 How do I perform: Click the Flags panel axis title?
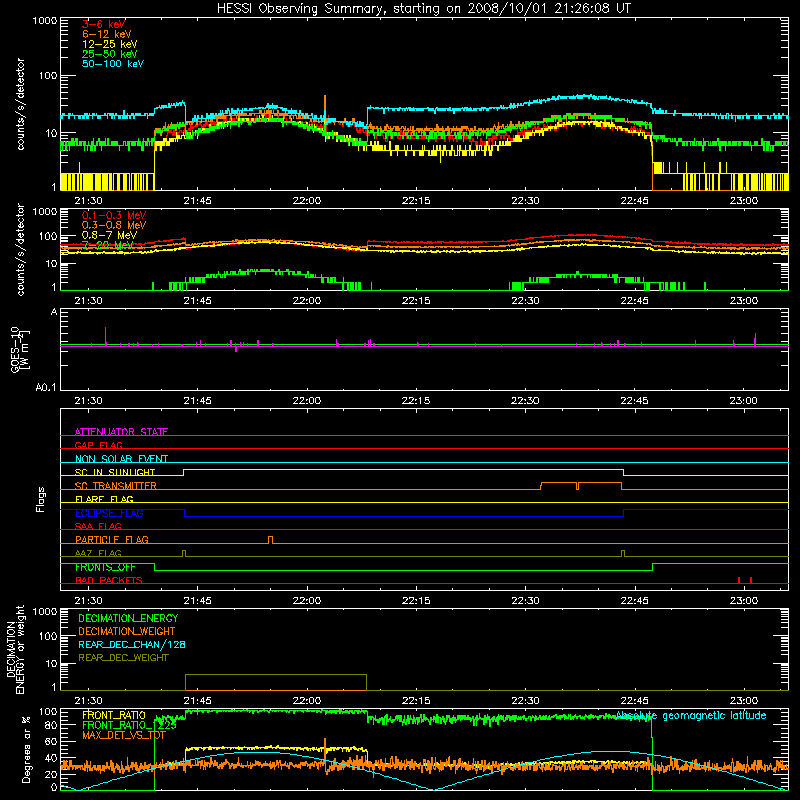click(x=41, y=499)
